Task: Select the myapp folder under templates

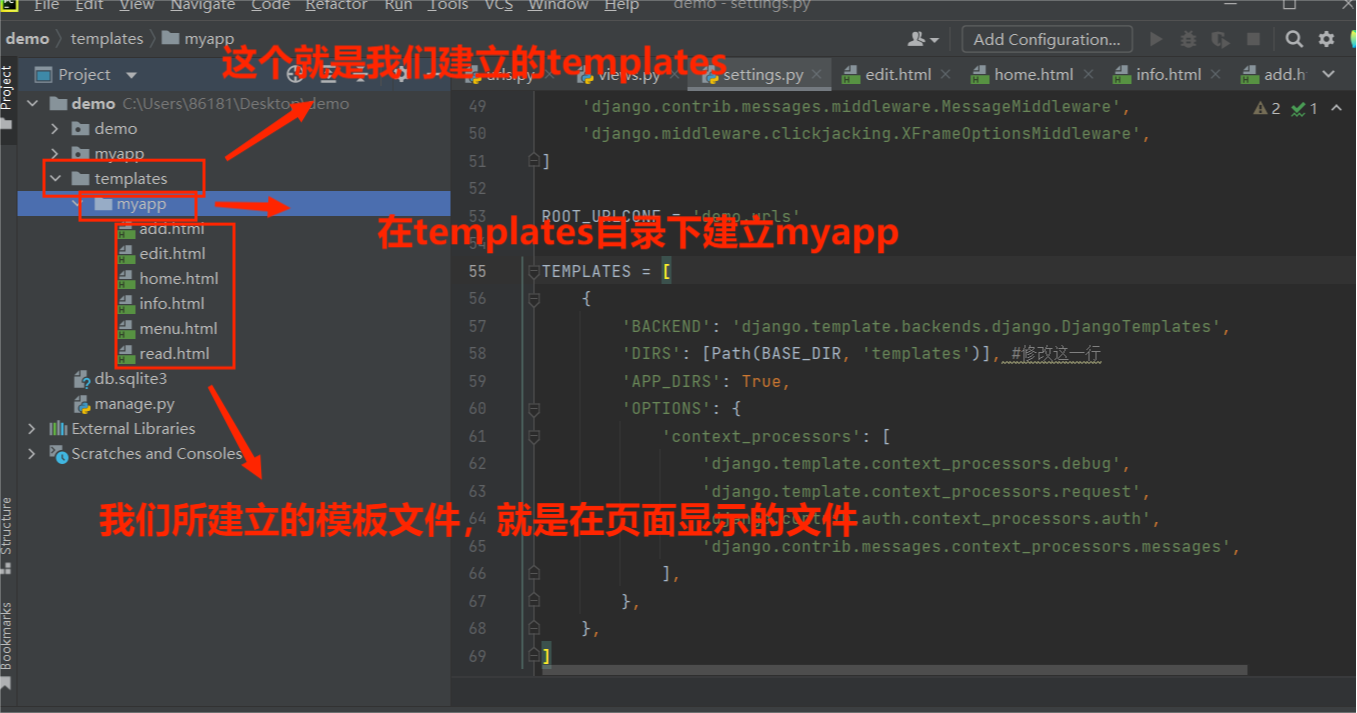Action: click(x=141, y=204)
